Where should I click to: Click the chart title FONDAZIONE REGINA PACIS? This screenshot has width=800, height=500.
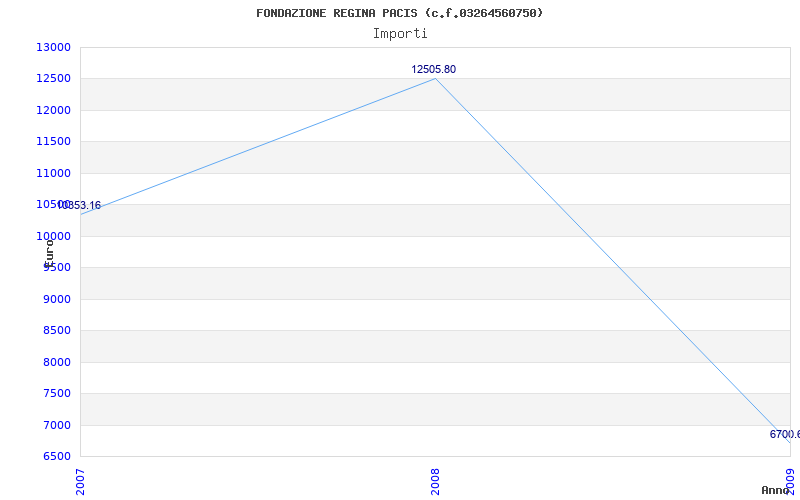pyautogui.click(x=399, y=13)
